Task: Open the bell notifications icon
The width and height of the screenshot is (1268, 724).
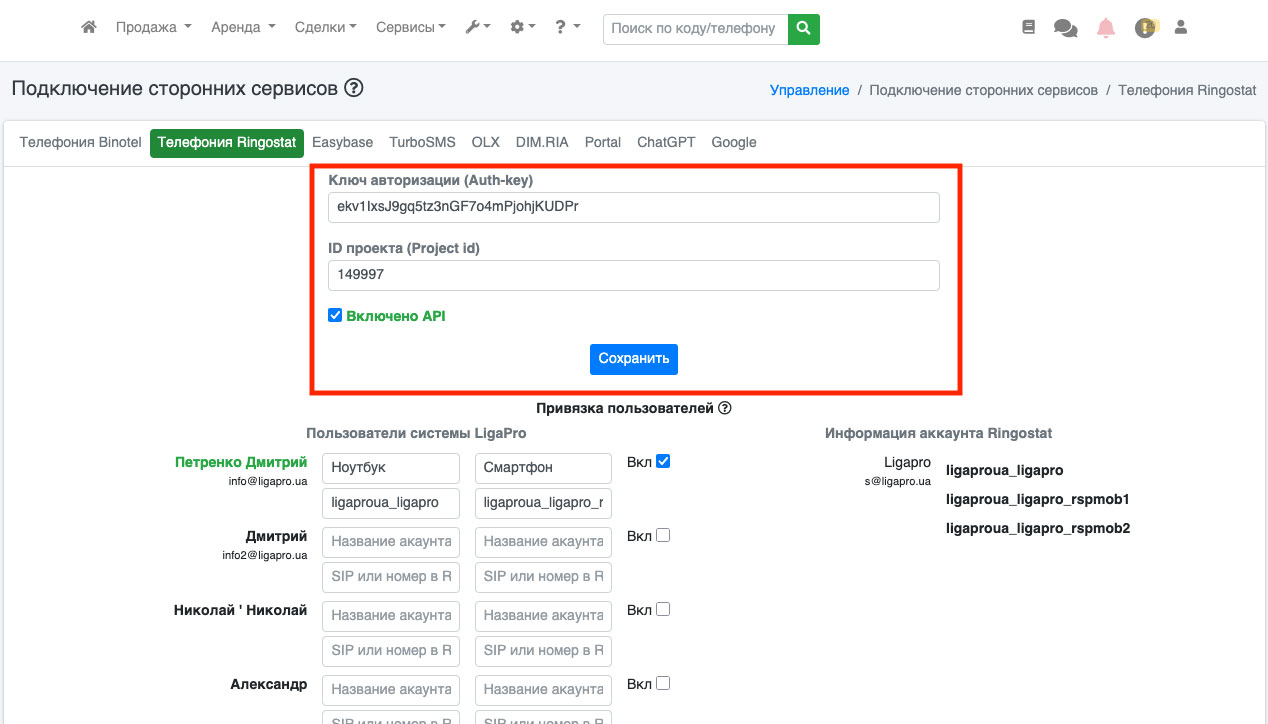Action: (x=1106, y=28)
